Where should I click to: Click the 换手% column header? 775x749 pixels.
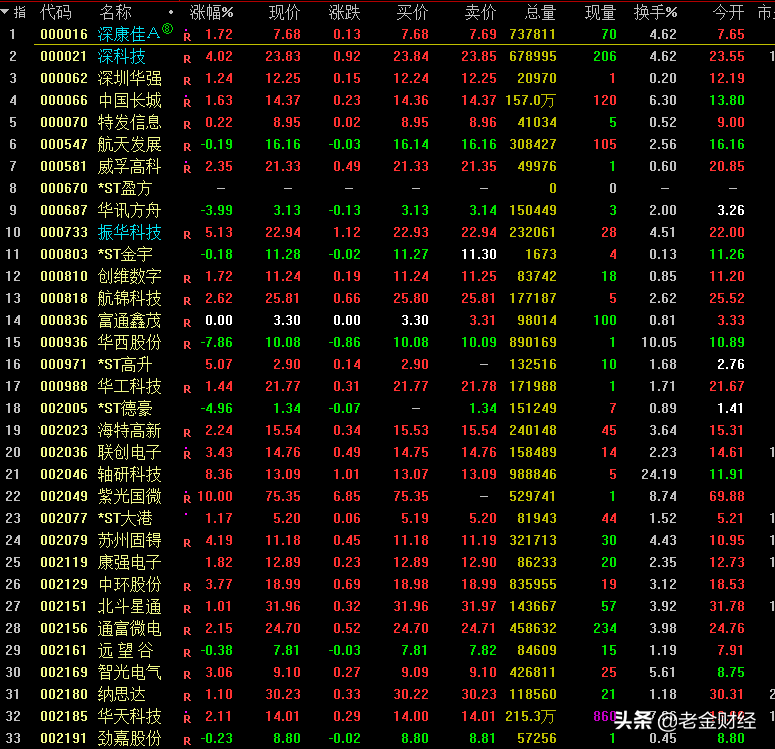pos(655,12)
